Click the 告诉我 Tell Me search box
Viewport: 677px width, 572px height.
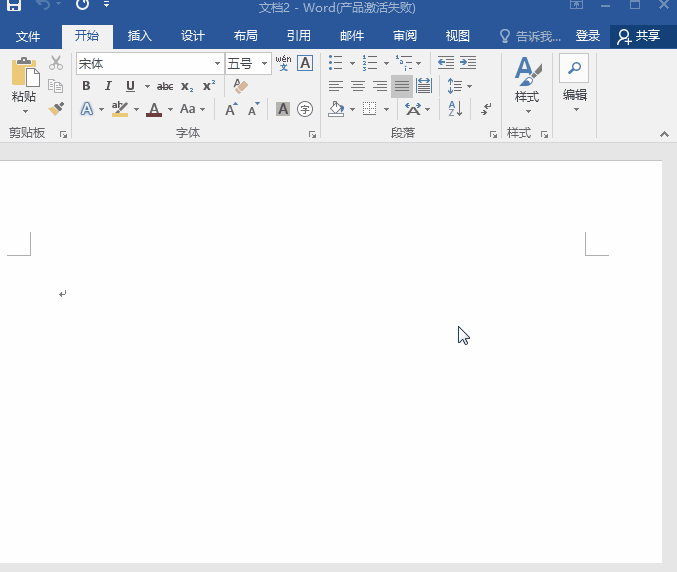[531, 36]
